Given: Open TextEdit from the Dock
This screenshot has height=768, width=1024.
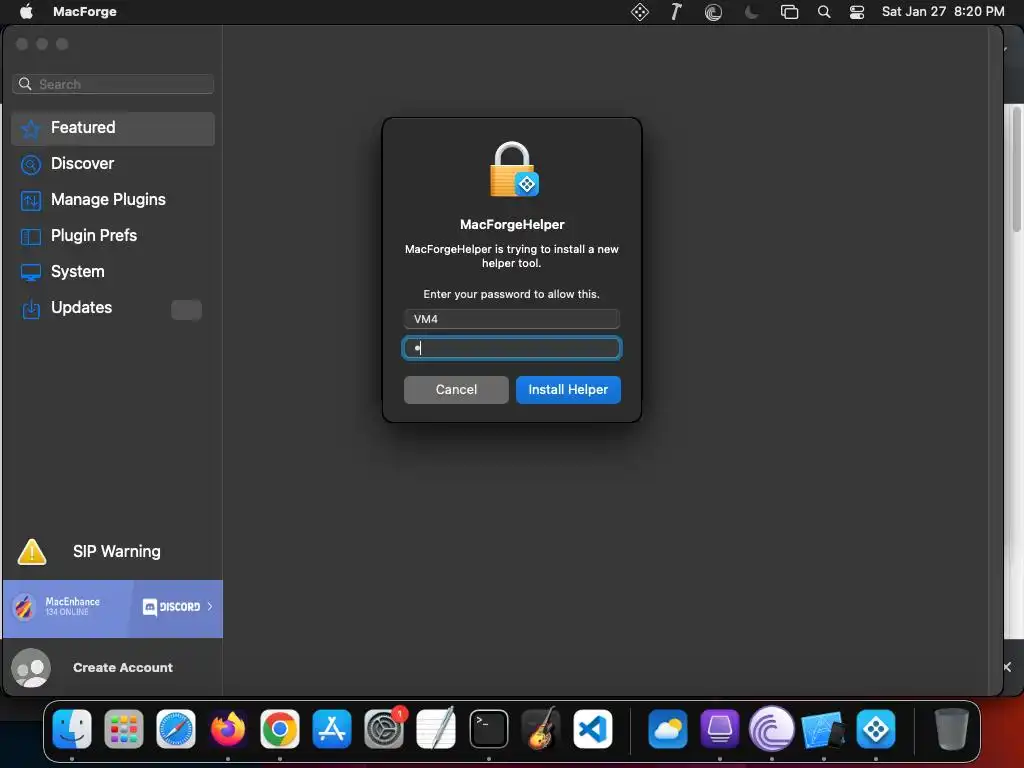Looking at the screenshot, I should pyautogui.click(x=436, y=729).
